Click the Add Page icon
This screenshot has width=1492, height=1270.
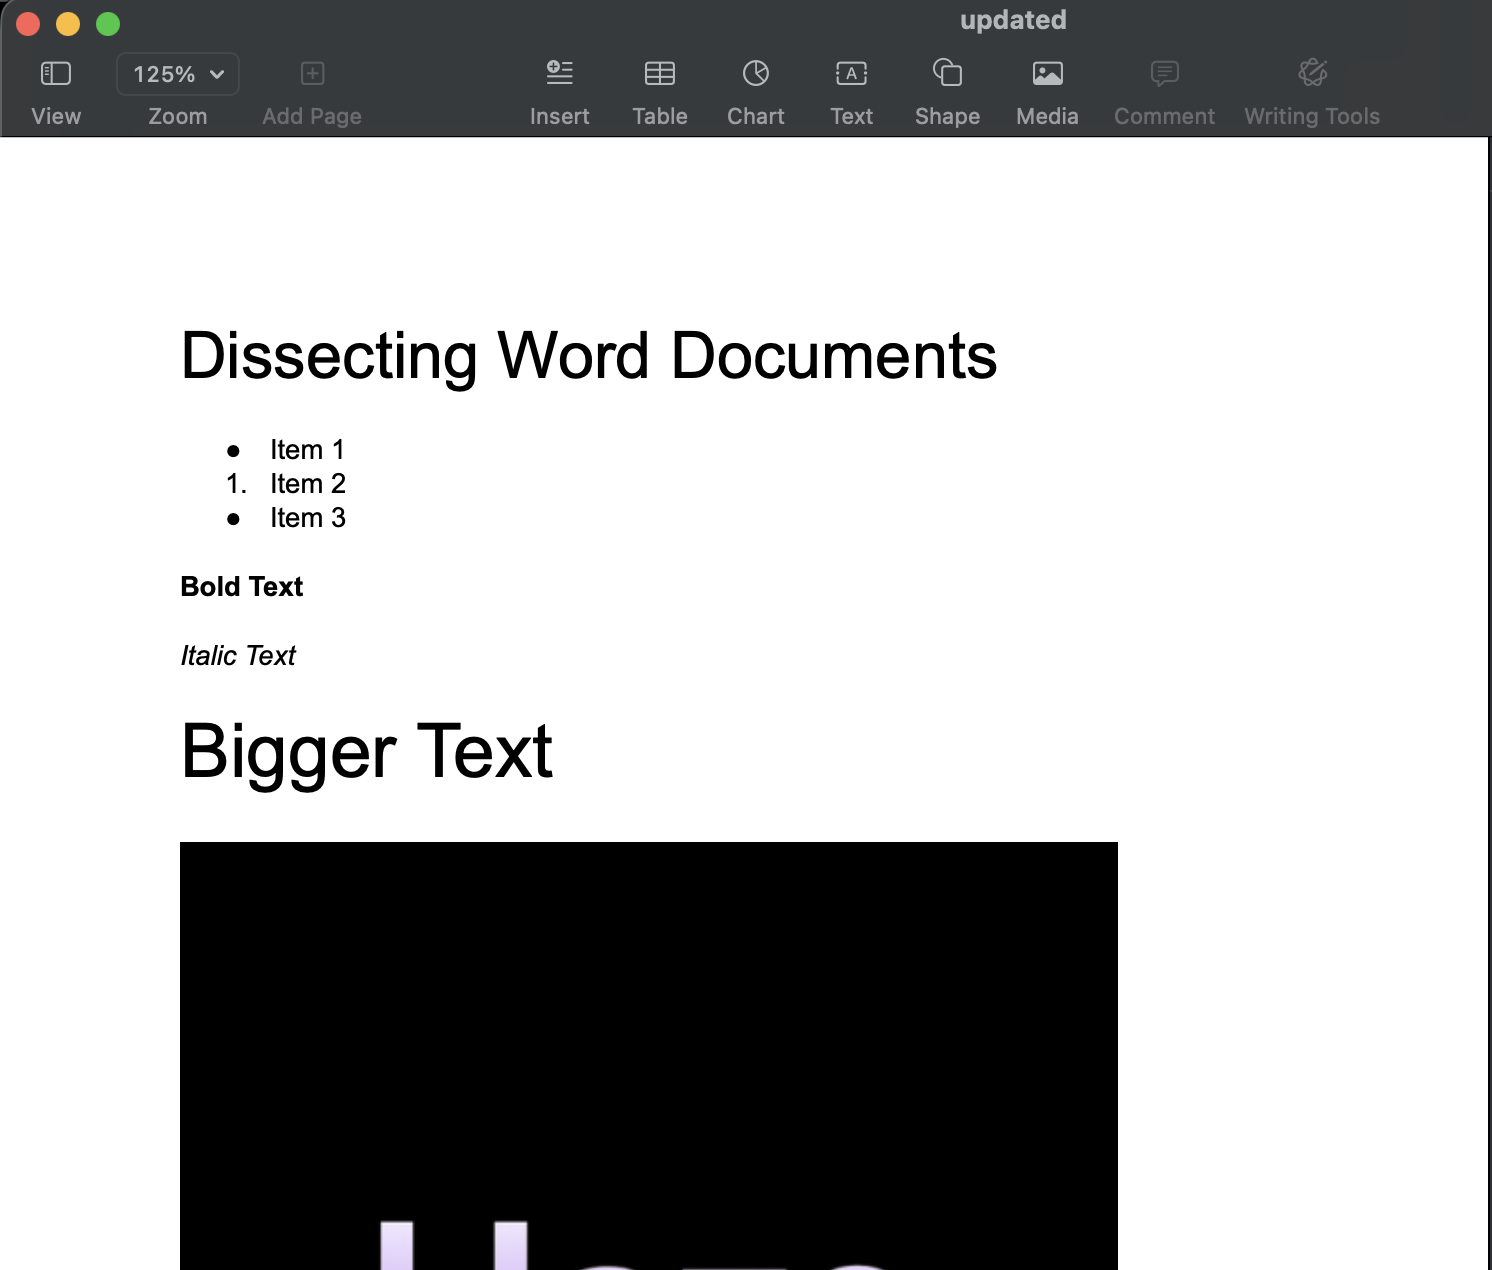pos(312,74)
